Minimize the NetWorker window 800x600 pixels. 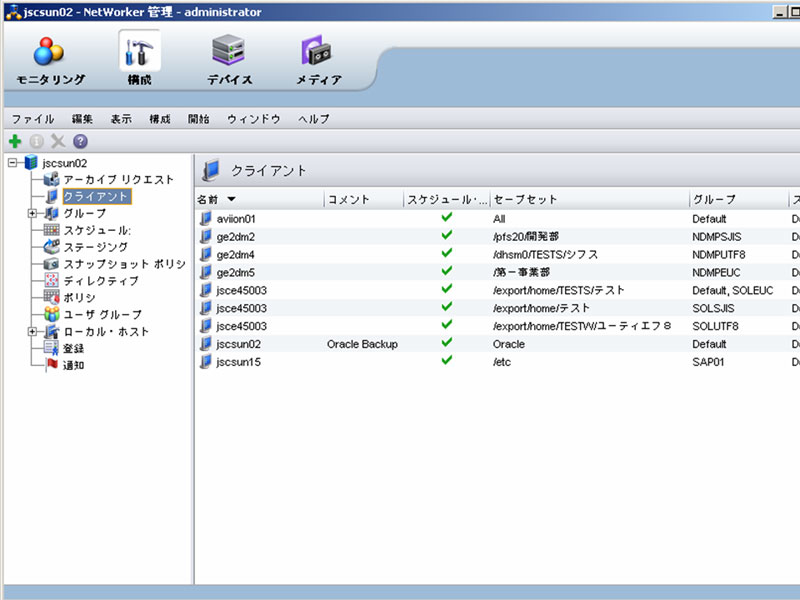[x=779, y=12]
